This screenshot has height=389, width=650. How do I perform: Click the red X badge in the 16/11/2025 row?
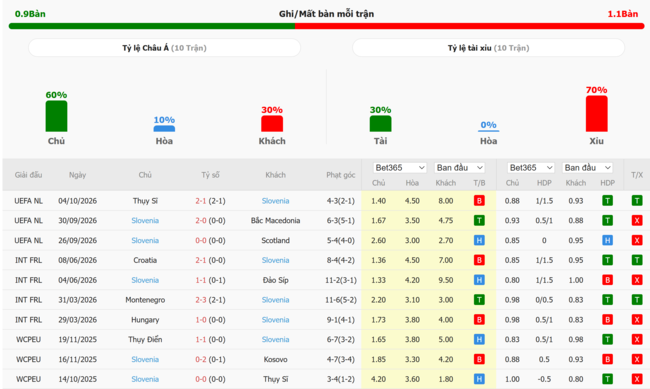tap(637, 359)
